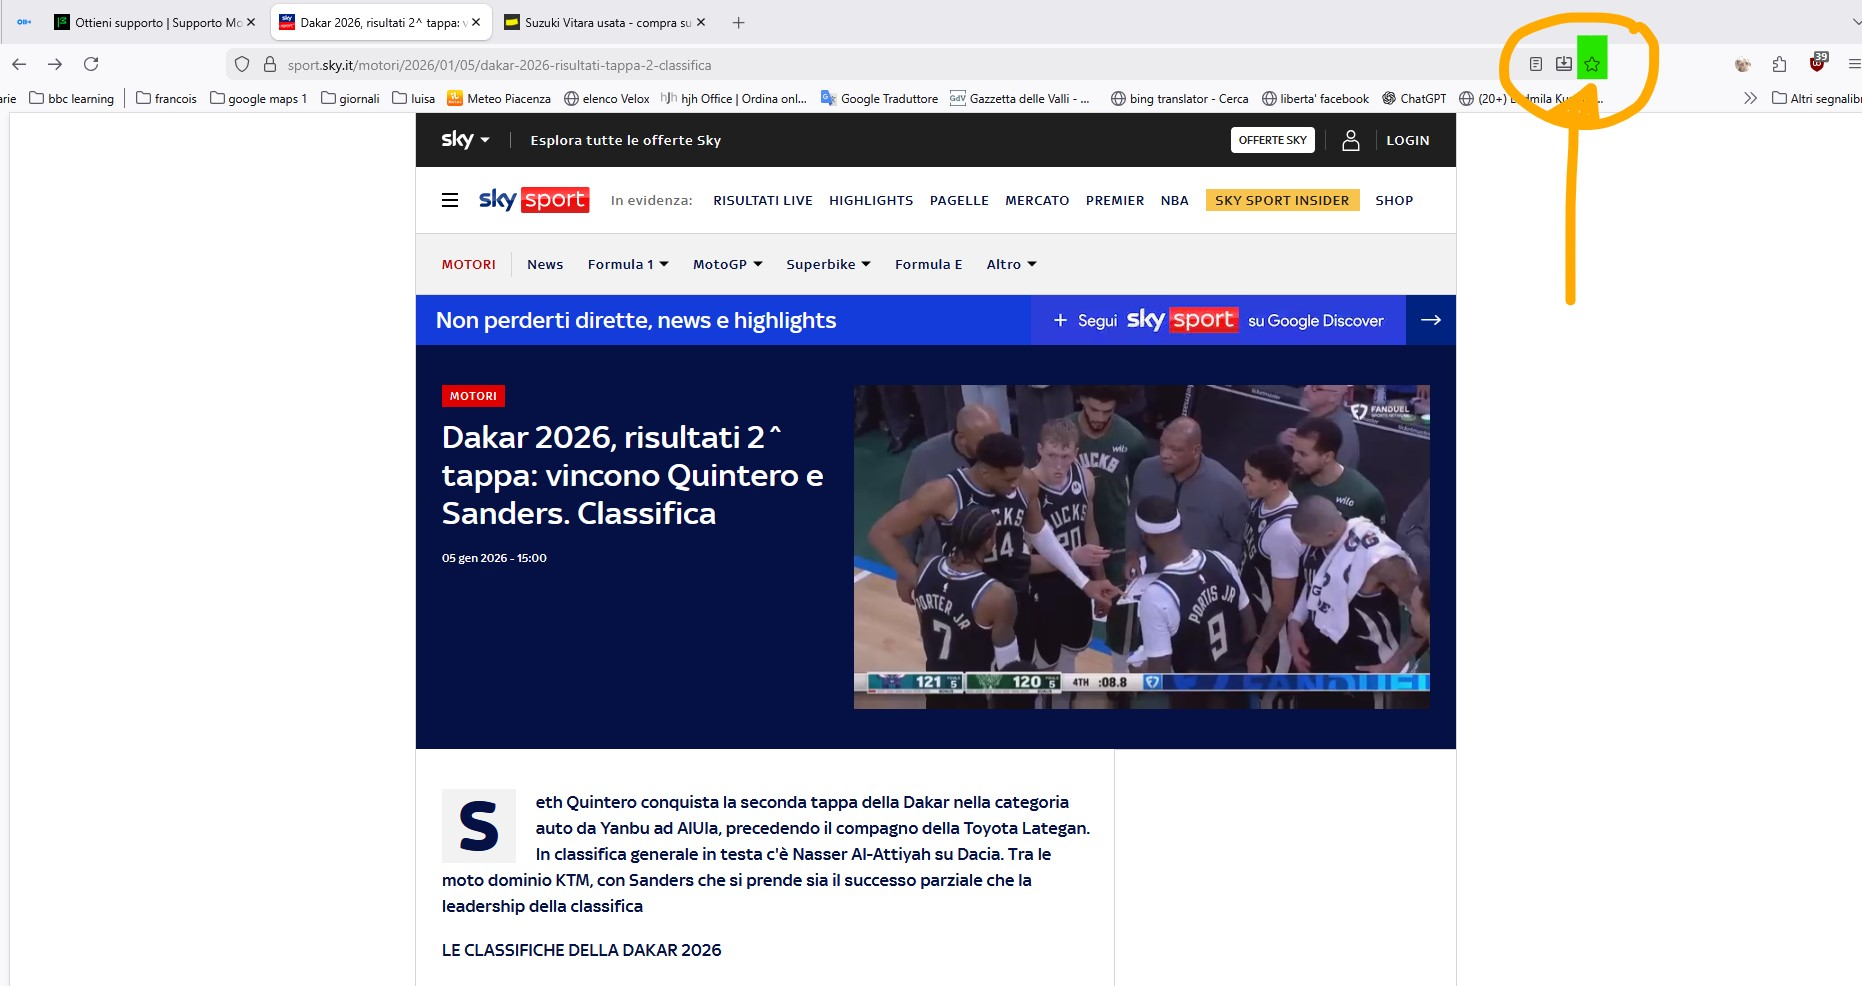Open the Firefox application menu

pos(1853,64)
